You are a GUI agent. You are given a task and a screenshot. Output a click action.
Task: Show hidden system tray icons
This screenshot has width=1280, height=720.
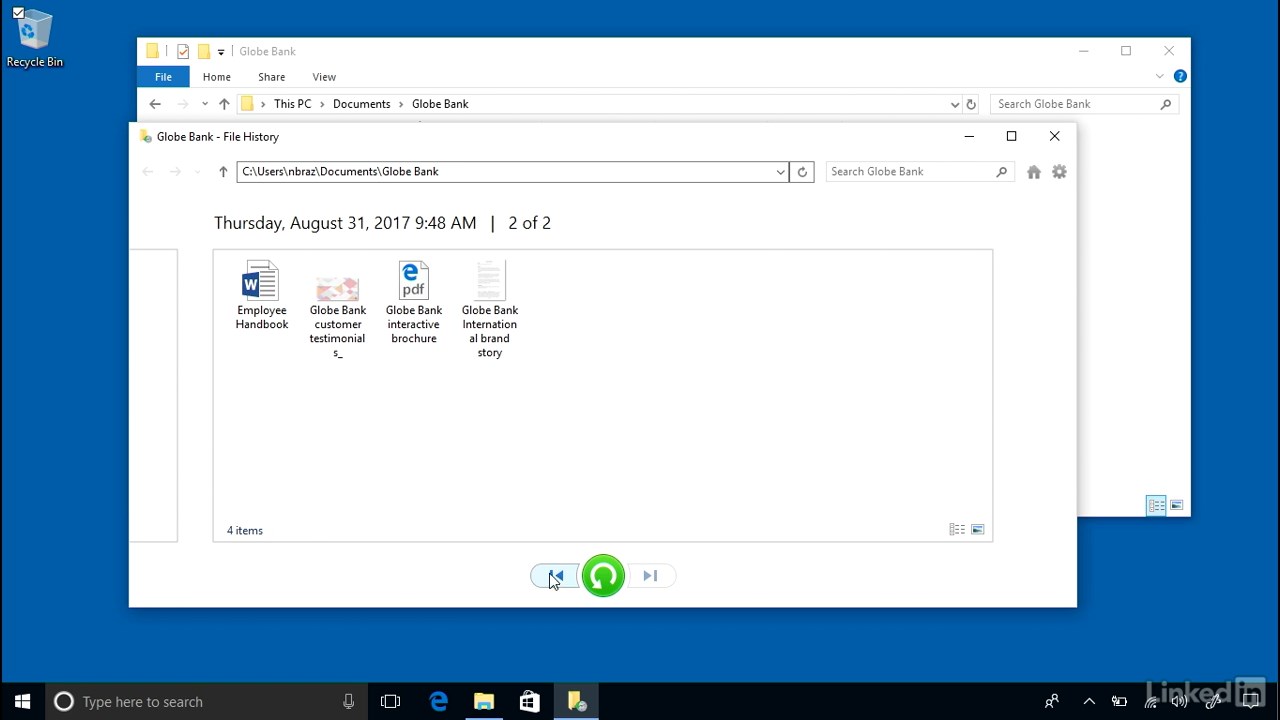click(x=1089, y=702)
